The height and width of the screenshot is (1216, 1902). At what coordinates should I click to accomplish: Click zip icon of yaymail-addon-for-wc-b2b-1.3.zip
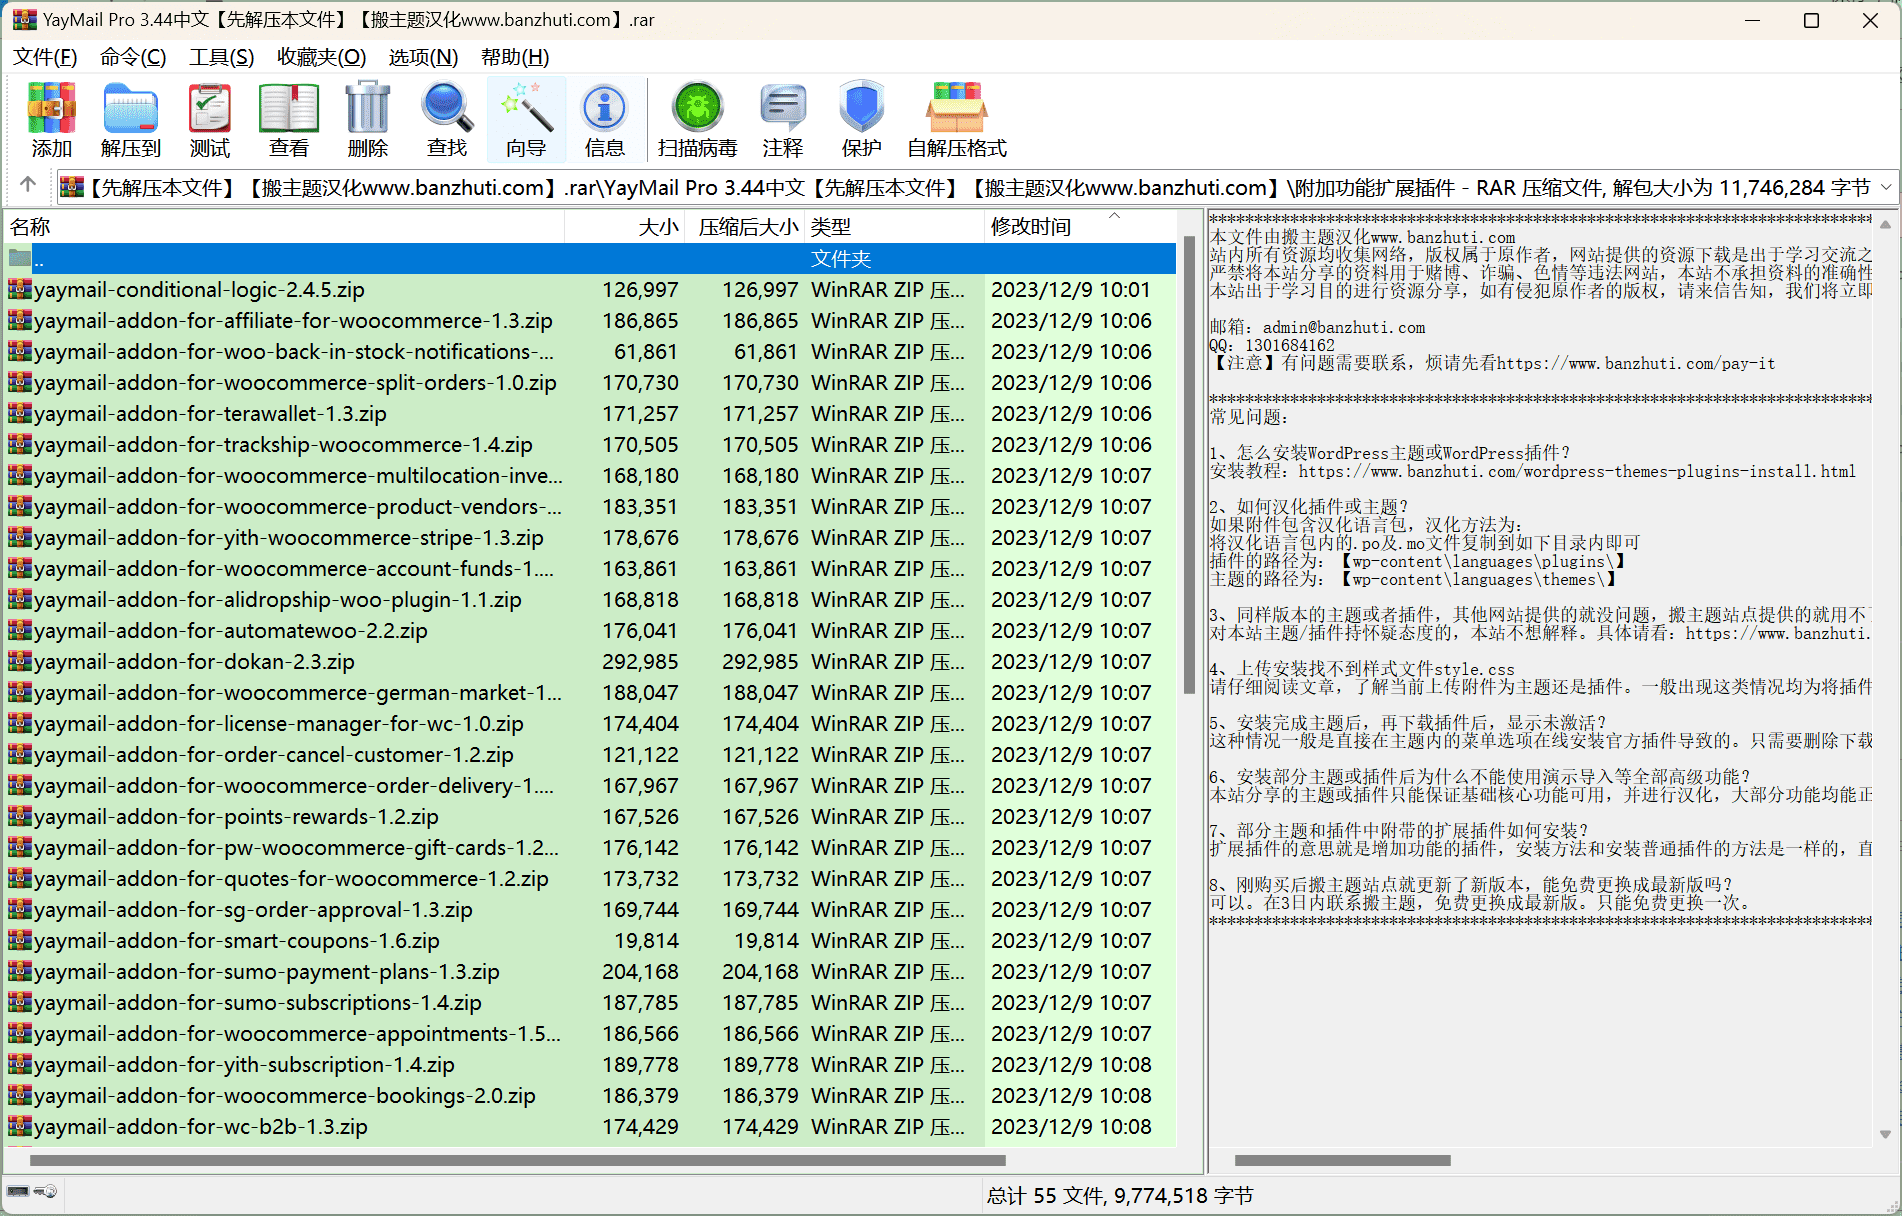click(20, 1127)
